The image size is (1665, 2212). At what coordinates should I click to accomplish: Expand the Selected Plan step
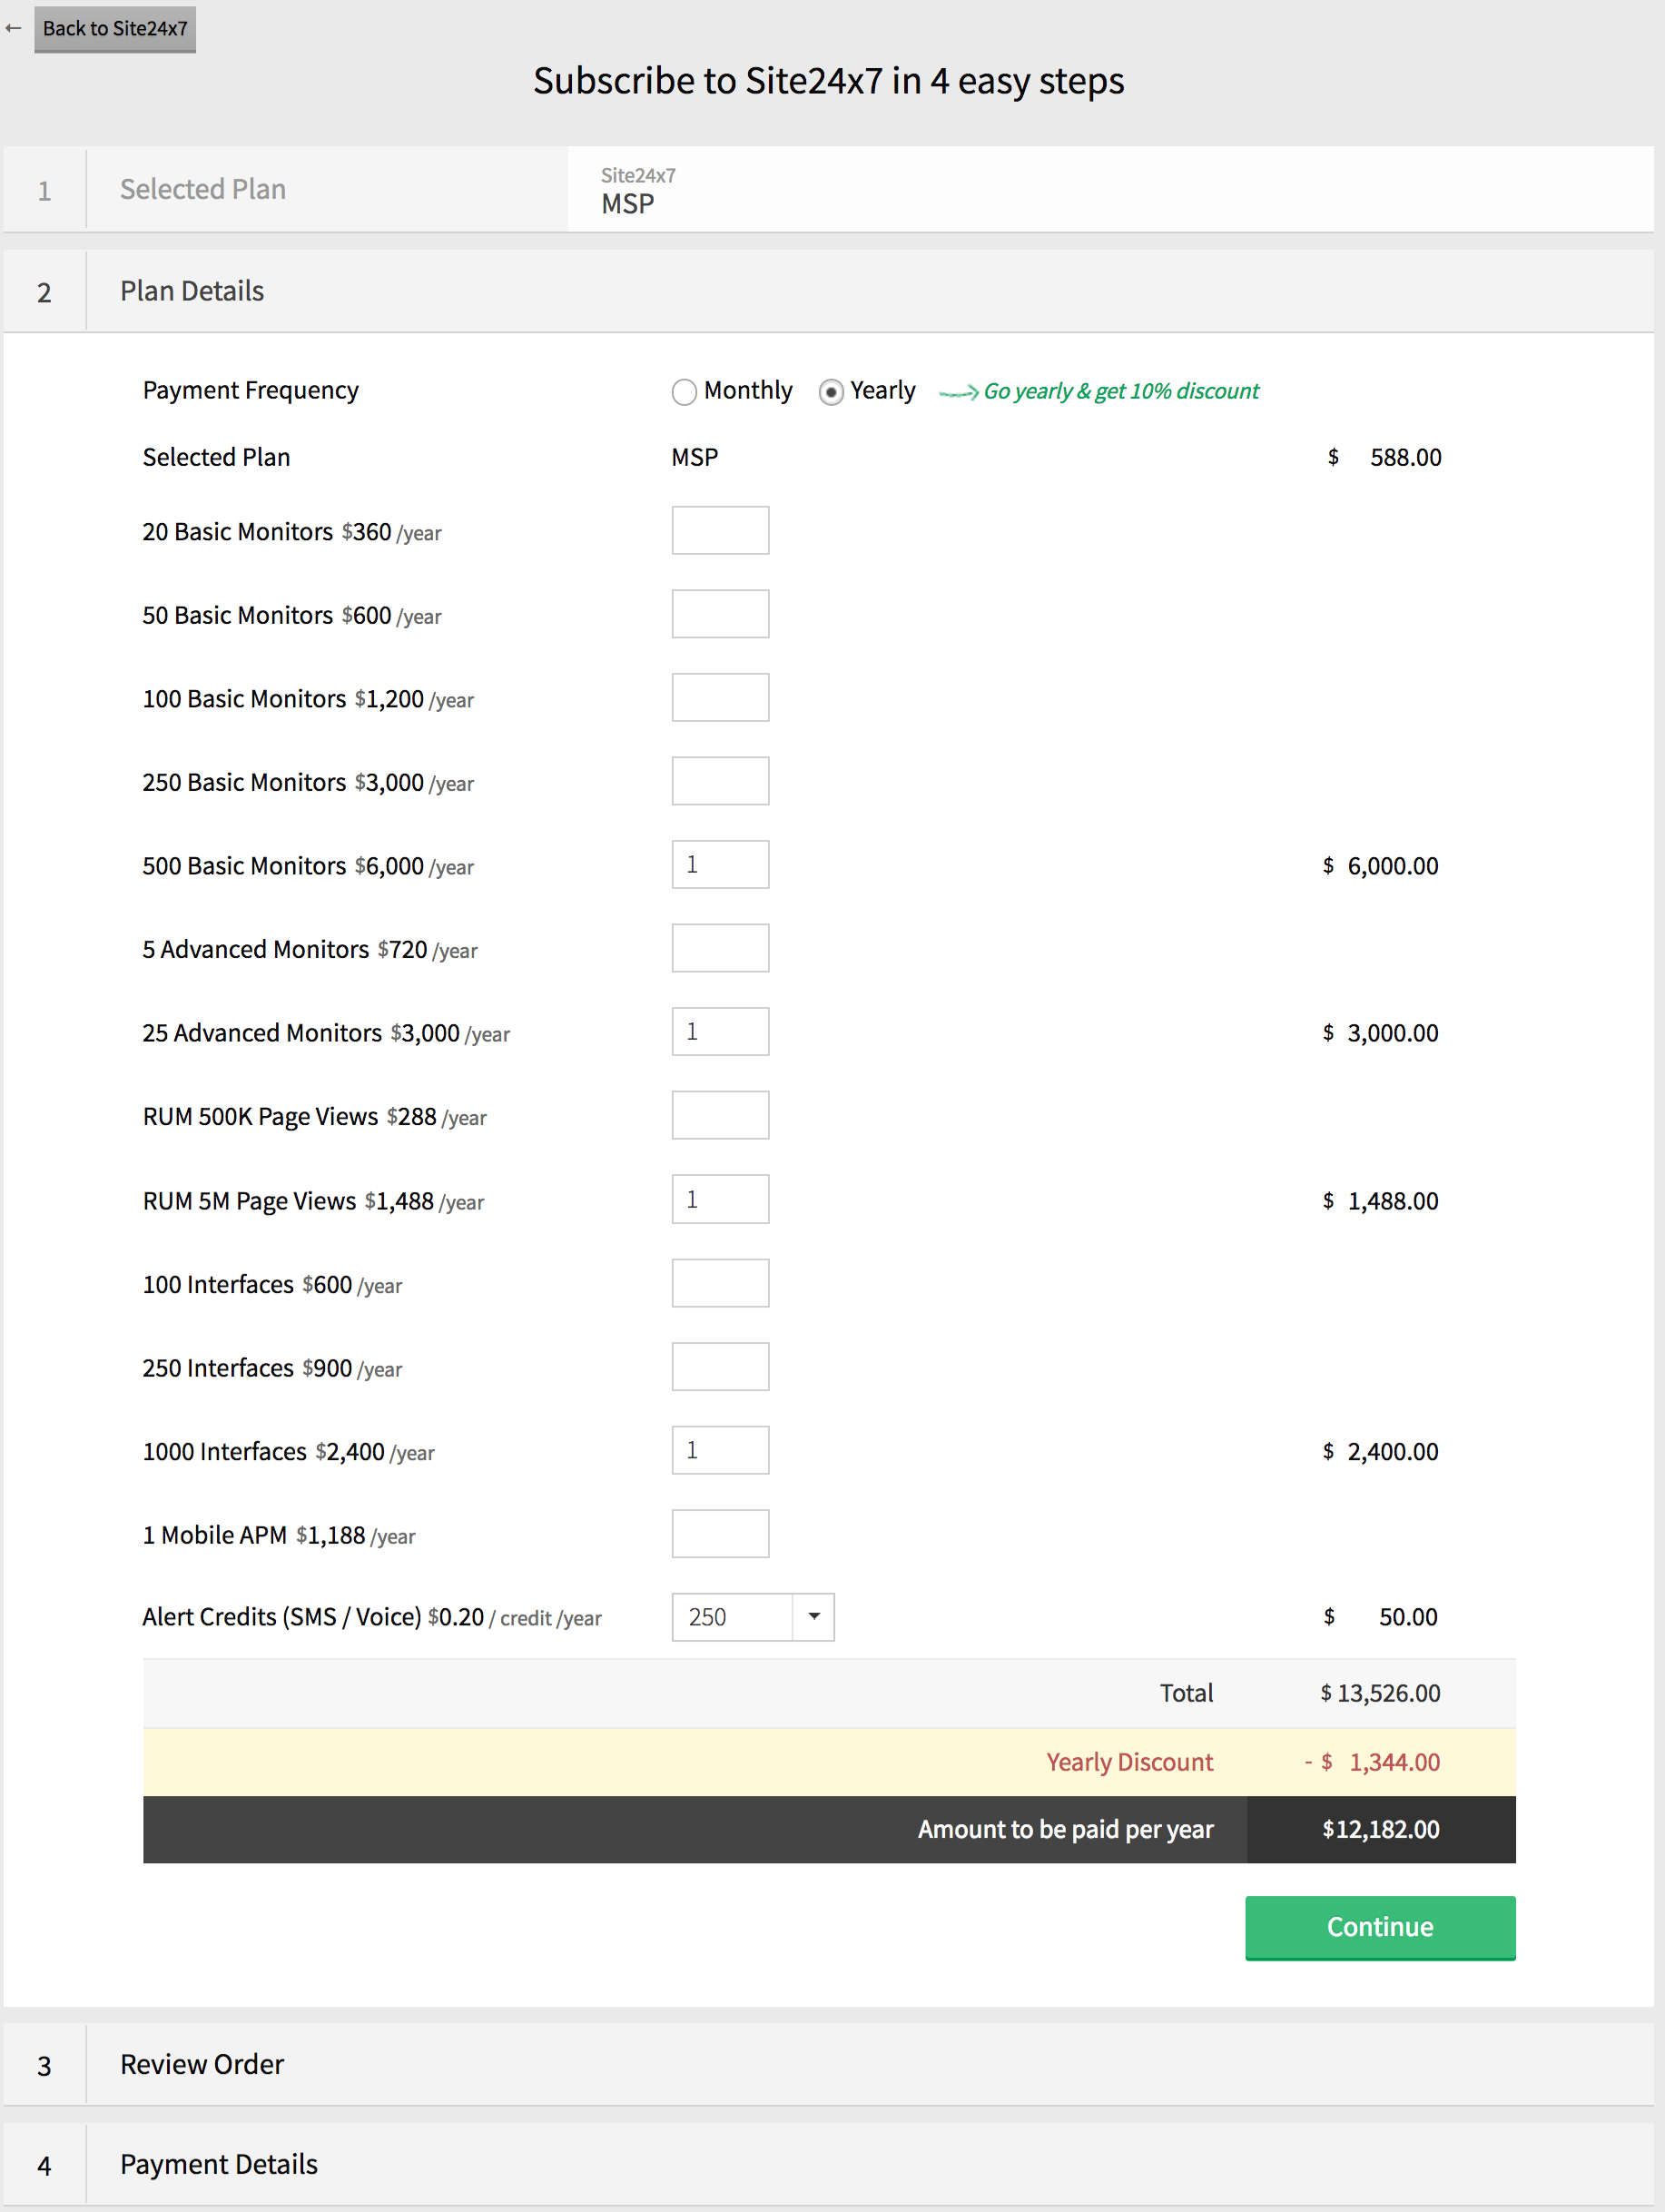tap(203, 189)
